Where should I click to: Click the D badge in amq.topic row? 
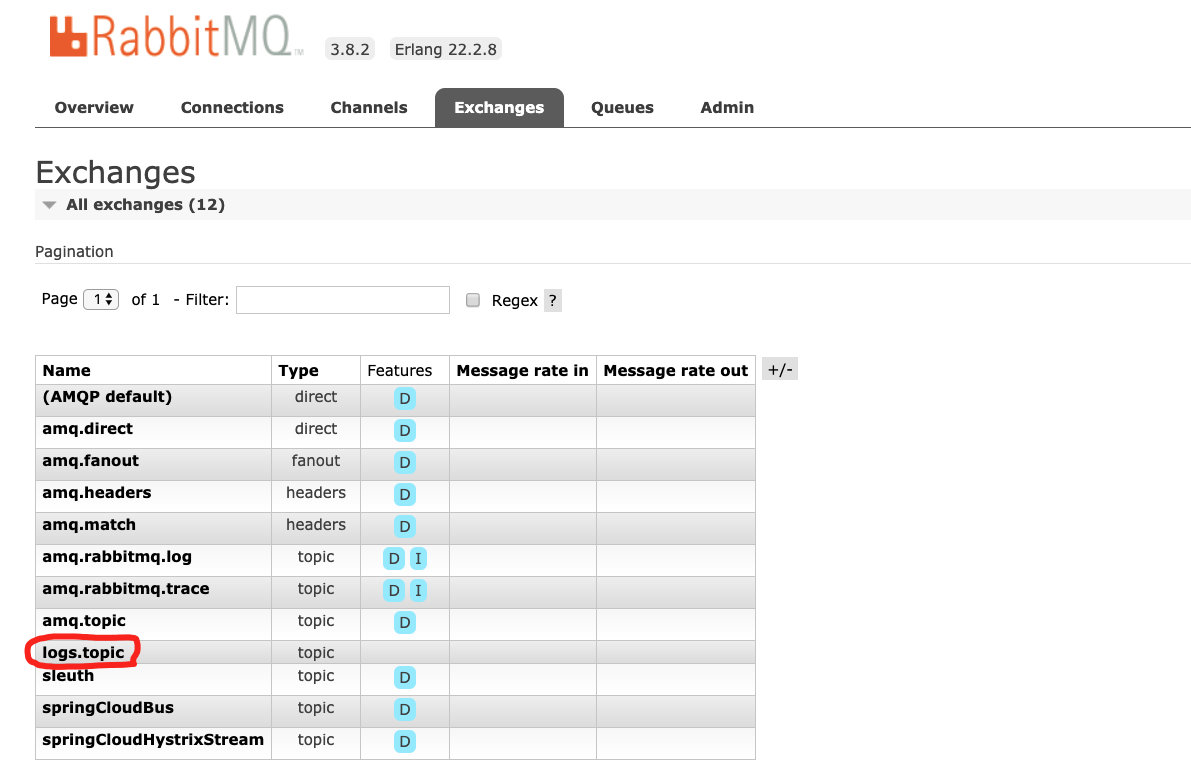405,622
